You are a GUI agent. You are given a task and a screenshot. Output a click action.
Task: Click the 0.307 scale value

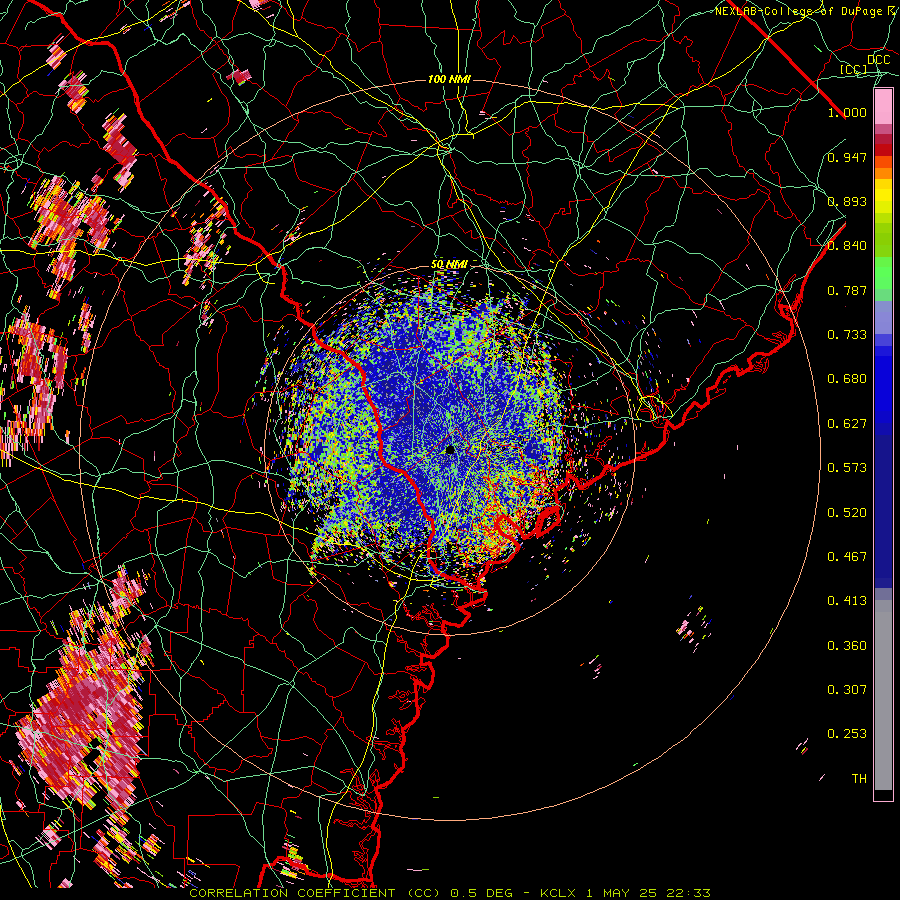(847, 690)
